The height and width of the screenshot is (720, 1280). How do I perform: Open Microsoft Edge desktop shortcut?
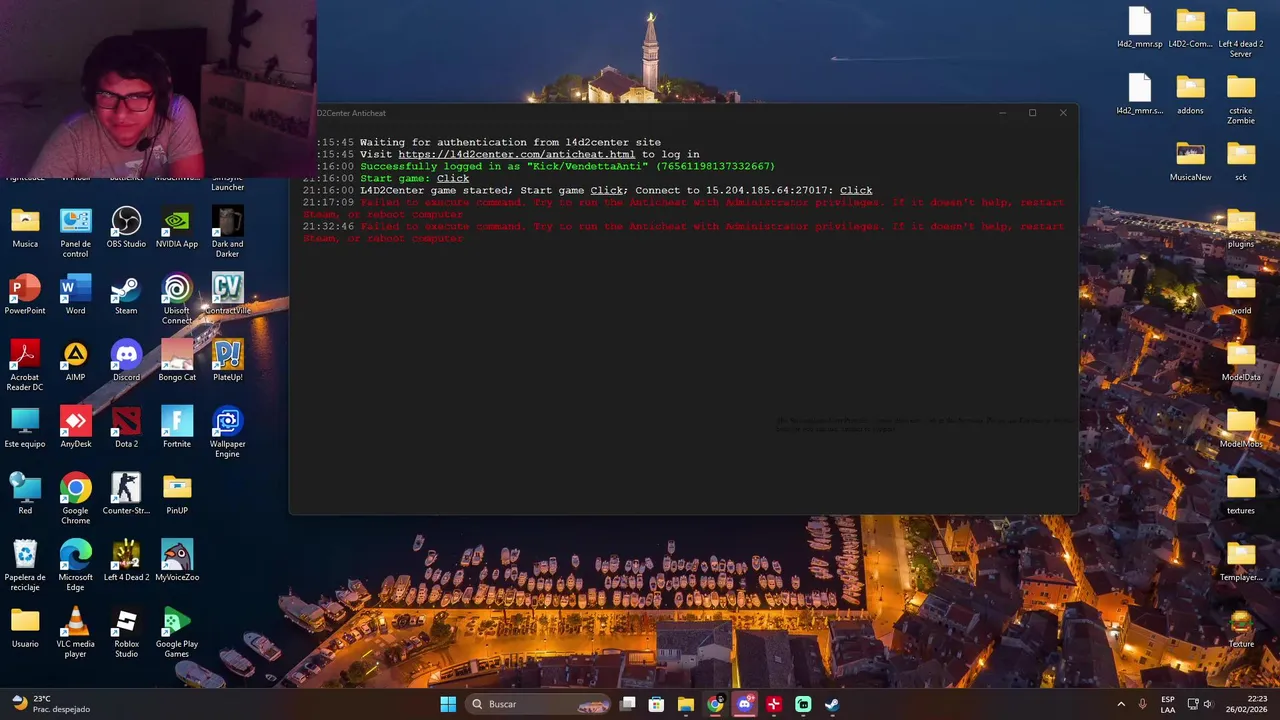tap(75, 565)
